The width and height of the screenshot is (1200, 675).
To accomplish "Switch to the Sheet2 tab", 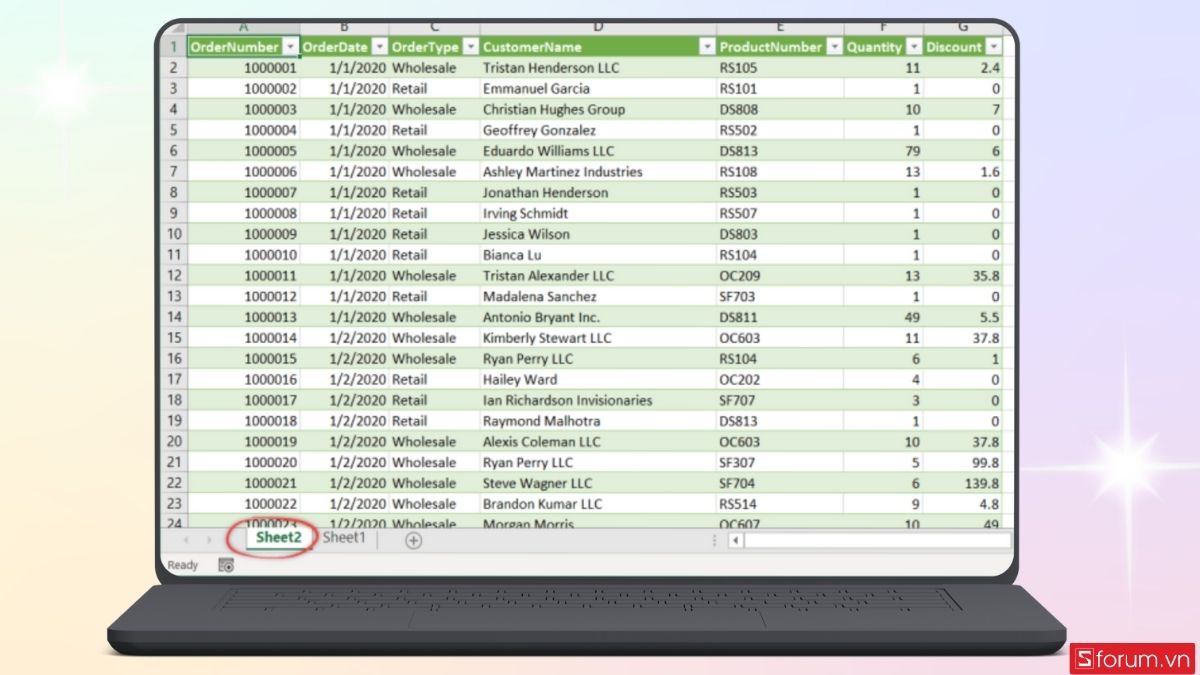I will click(279, 538).
